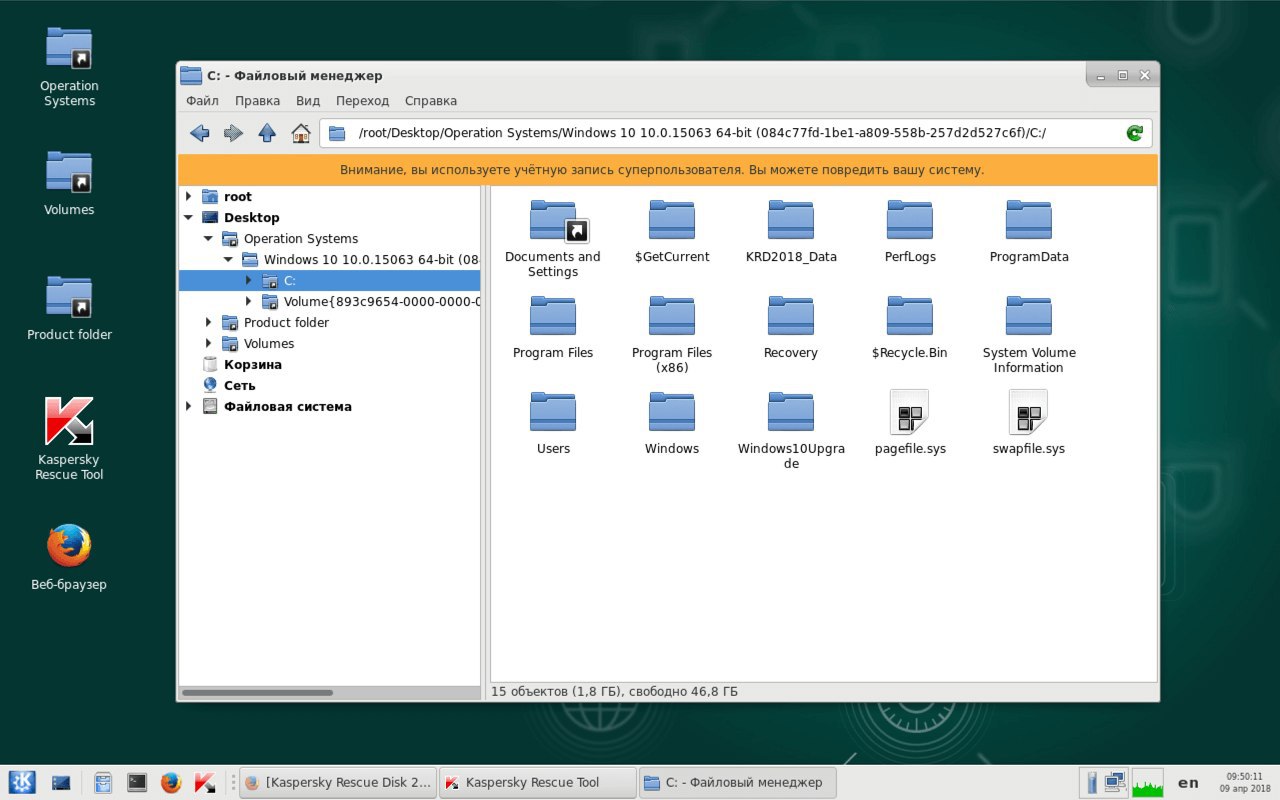The image size is (1280, 800).
Task: Click the location path input field
Action: tap(735, 133)
